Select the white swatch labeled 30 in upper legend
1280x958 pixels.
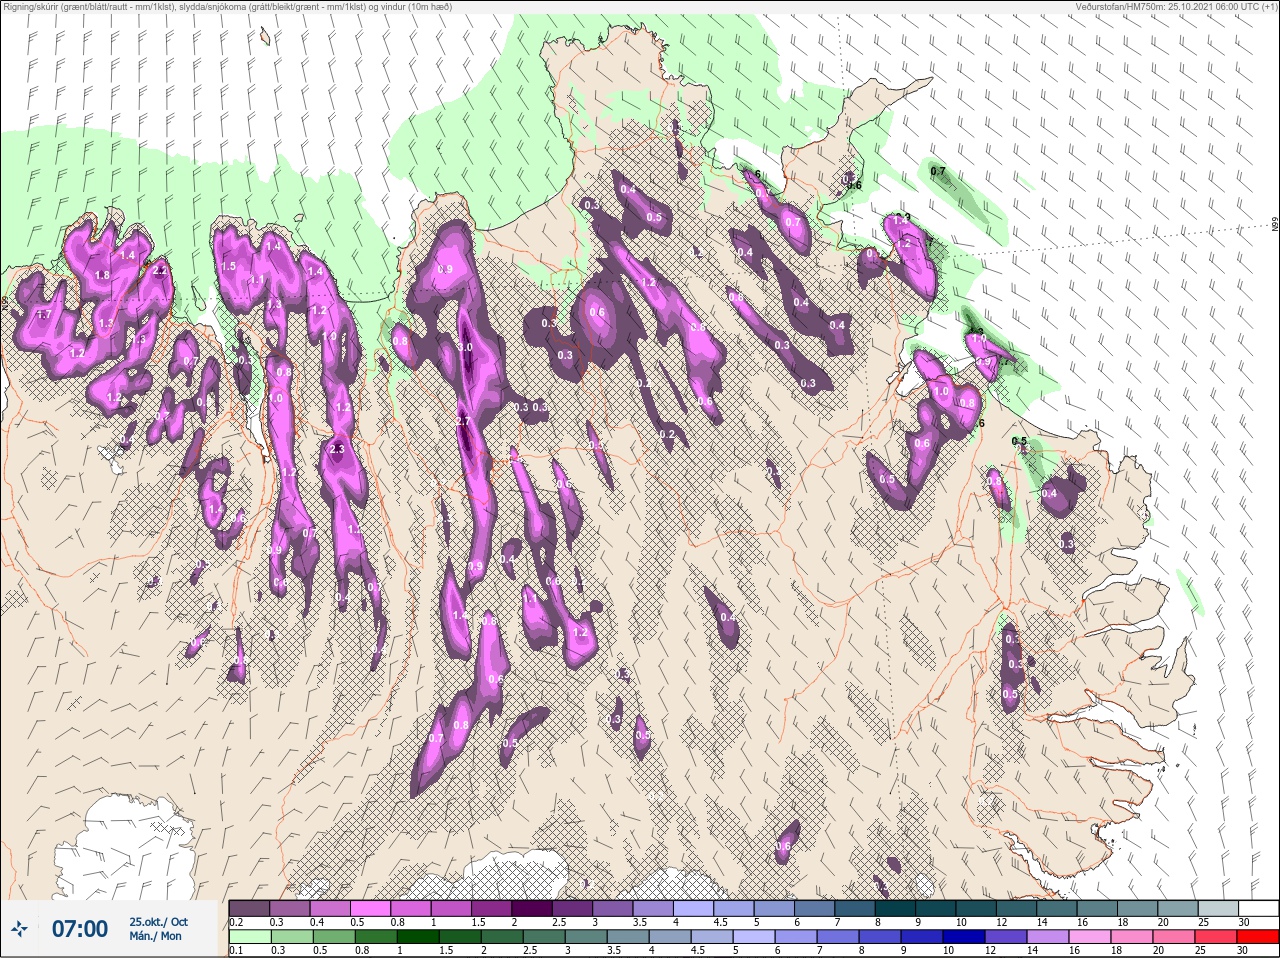click(x=1258, y=908)
